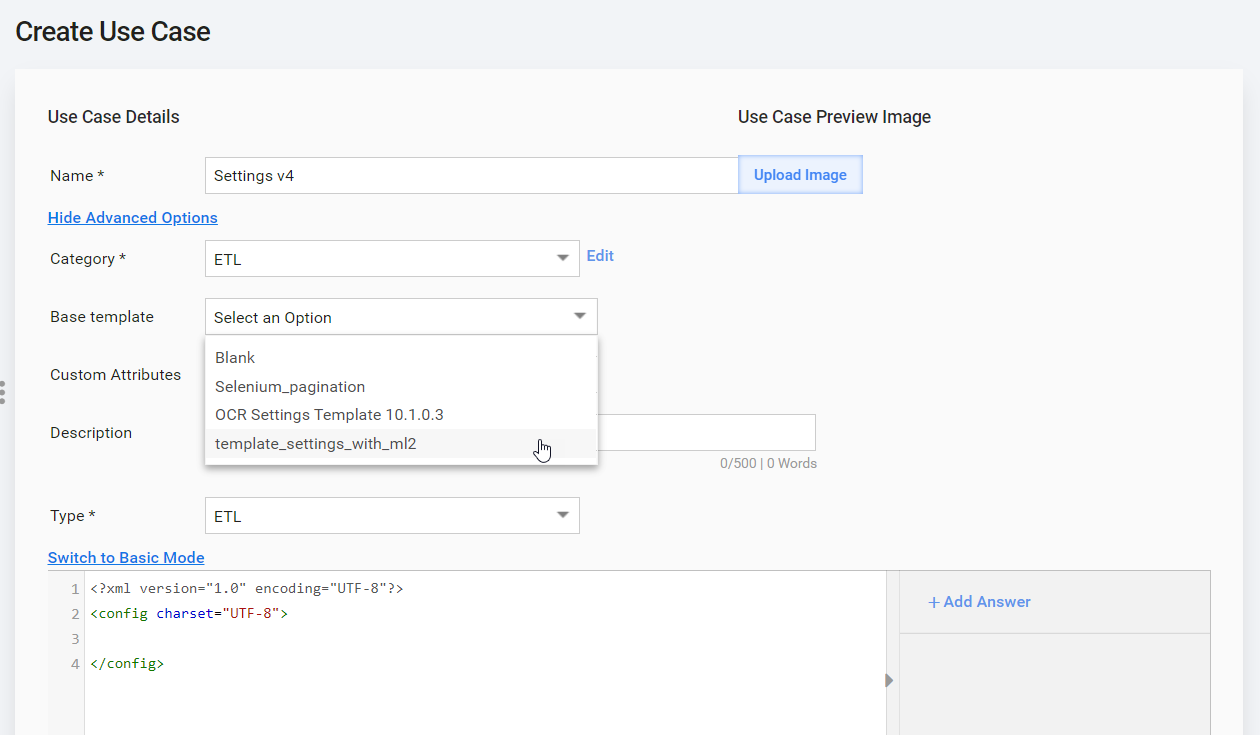Click Add Answer button
The image size is (1260, 735).
(x=979, y=602)
